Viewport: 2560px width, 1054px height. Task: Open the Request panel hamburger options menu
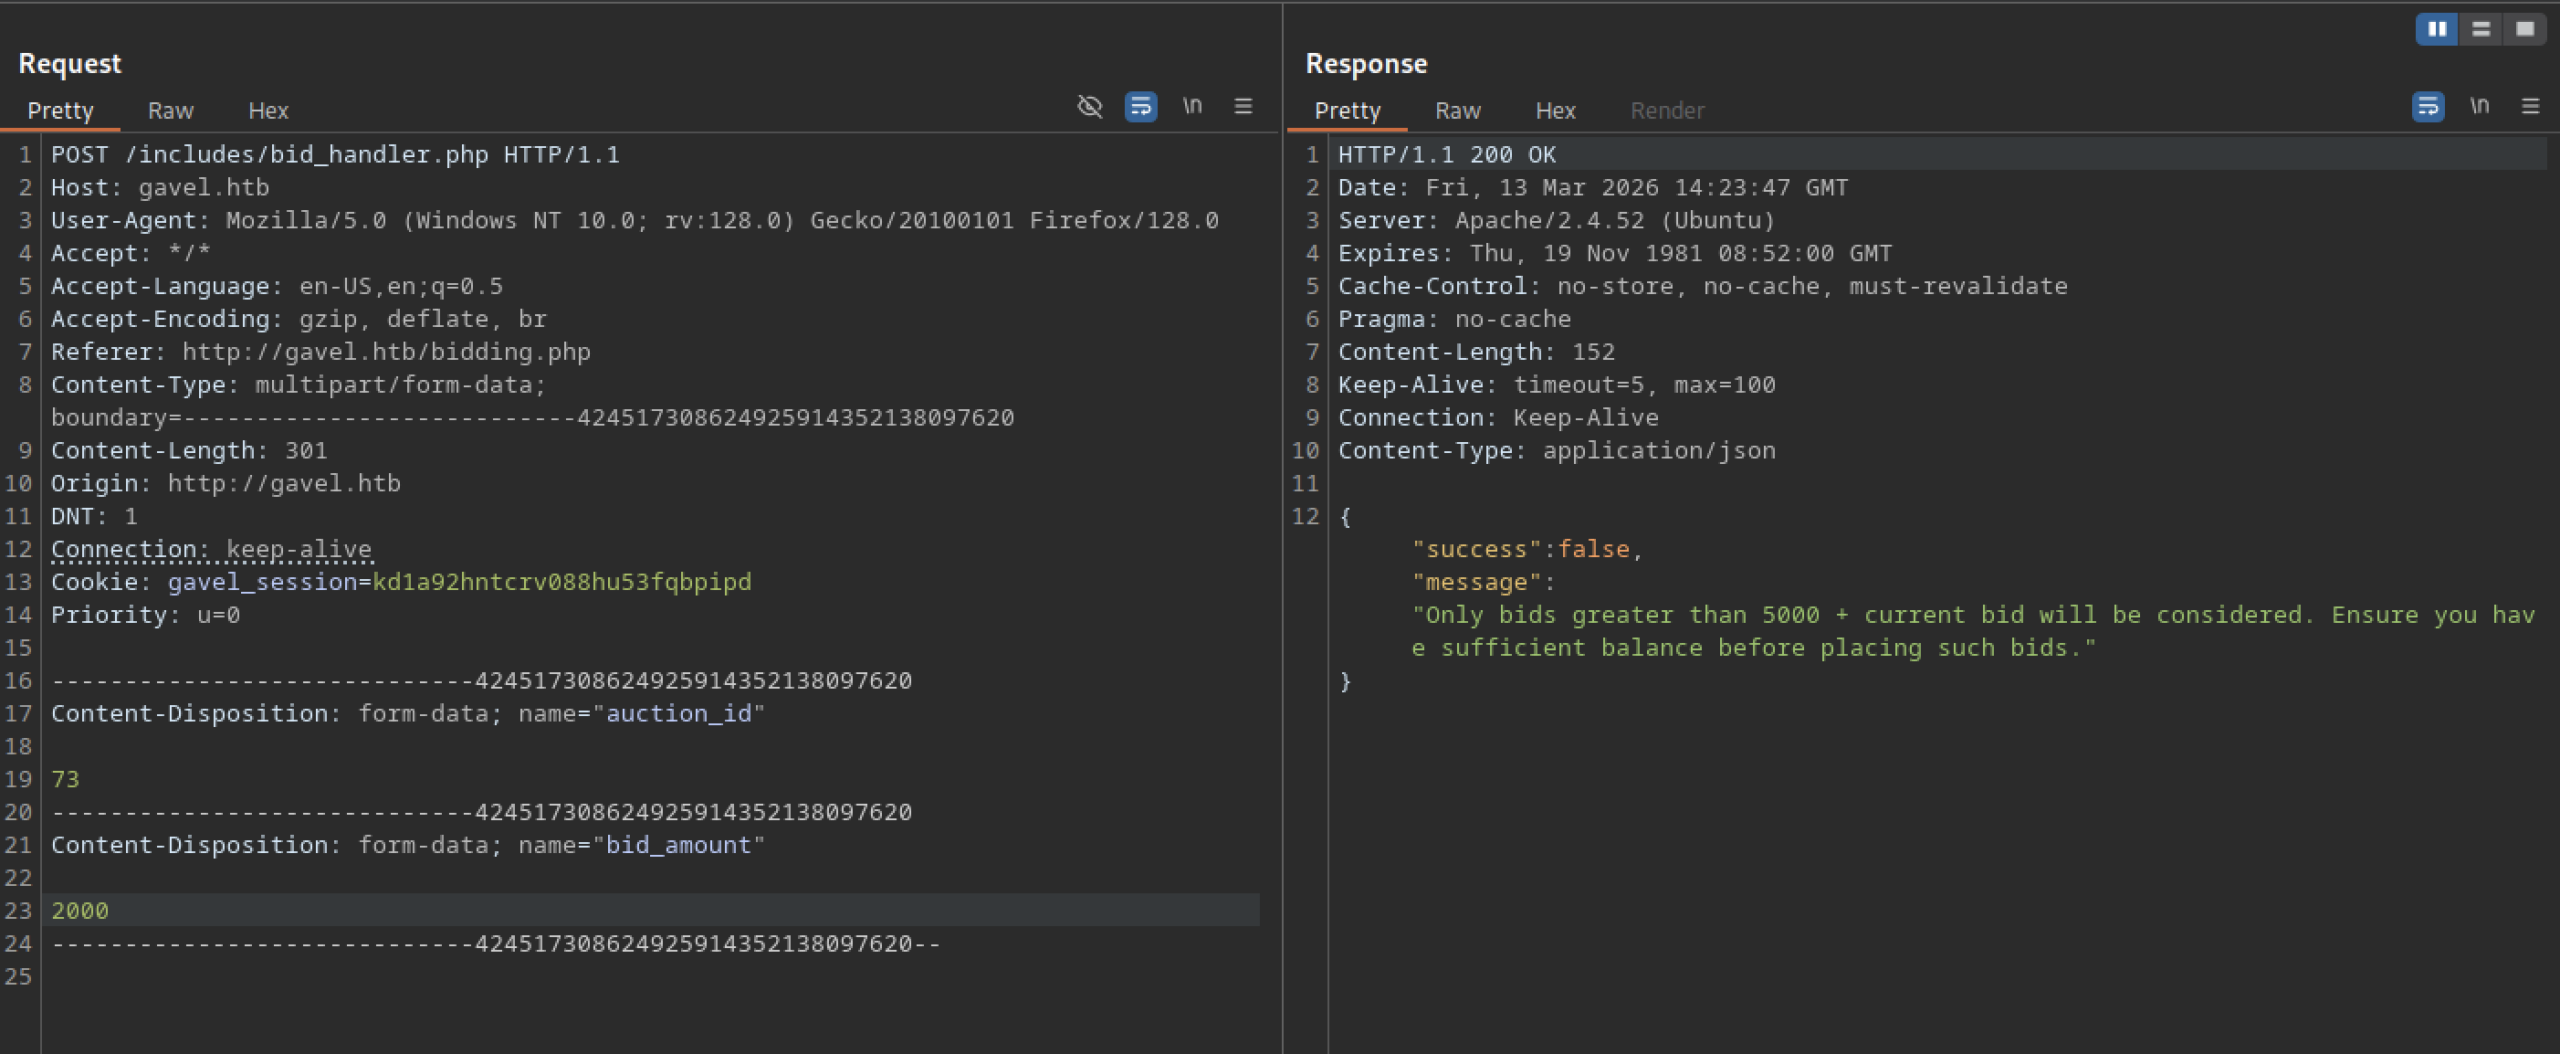tap(1243, 106)
